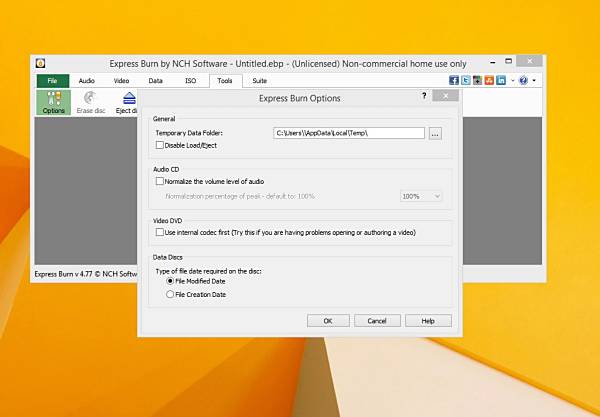Click the StumbleUpon share icon
This screenshot has width=600, height=417.
click(x=489, y=80)
